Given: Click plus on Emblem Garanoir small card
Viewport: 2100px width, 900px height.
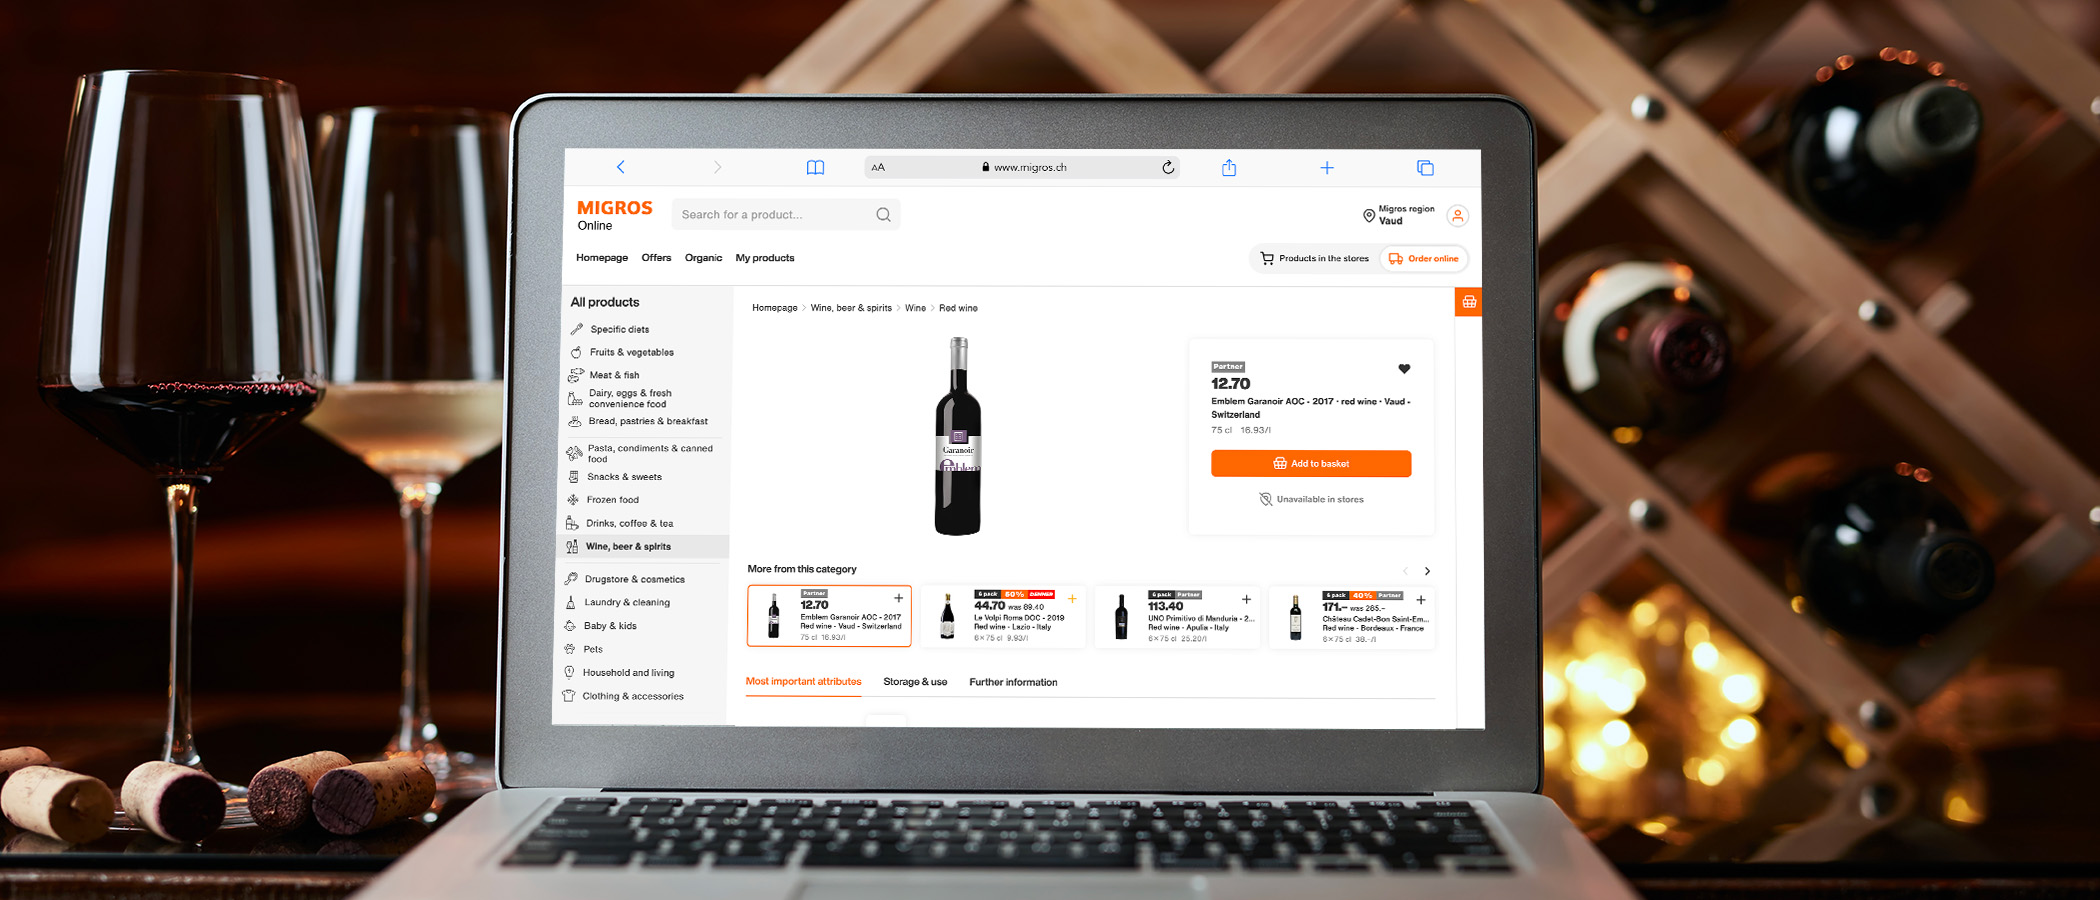Looking at the screenshot, I should (898, 598).
